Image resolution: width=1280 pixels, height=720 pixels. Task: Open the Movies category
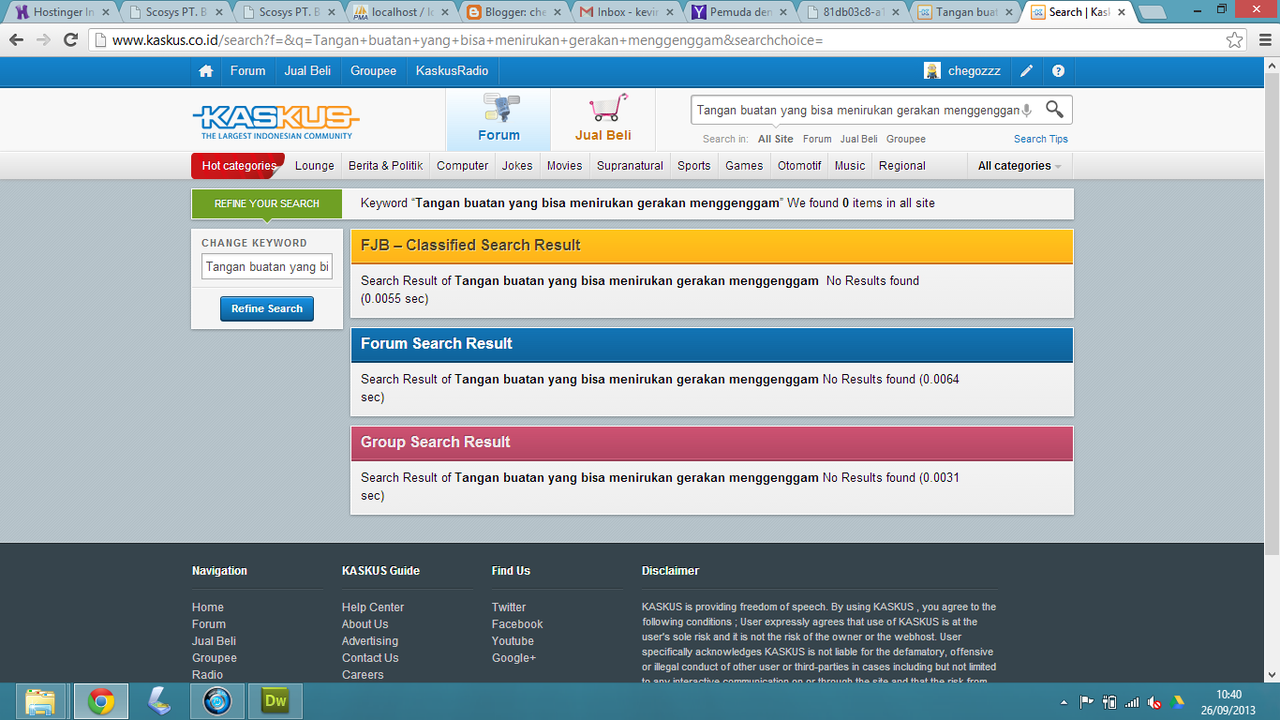564,166
